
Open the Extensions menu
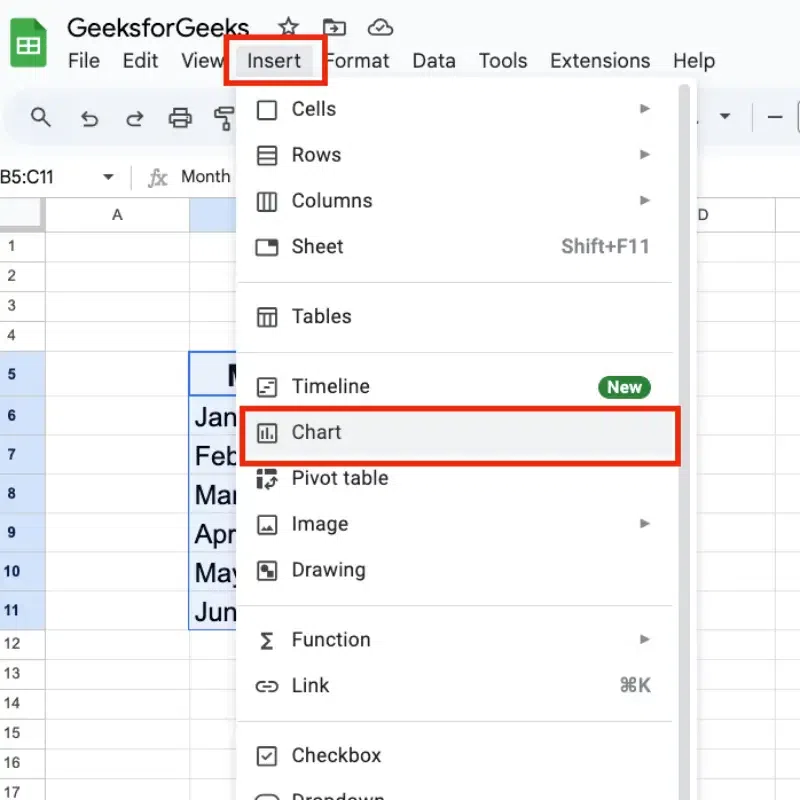pyautogui.click(x=600, y=61)
